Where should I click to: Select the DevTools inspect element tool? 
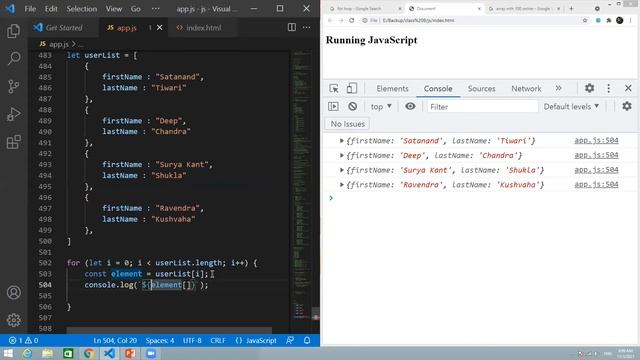pyautogui.click(x=334, y=88)
